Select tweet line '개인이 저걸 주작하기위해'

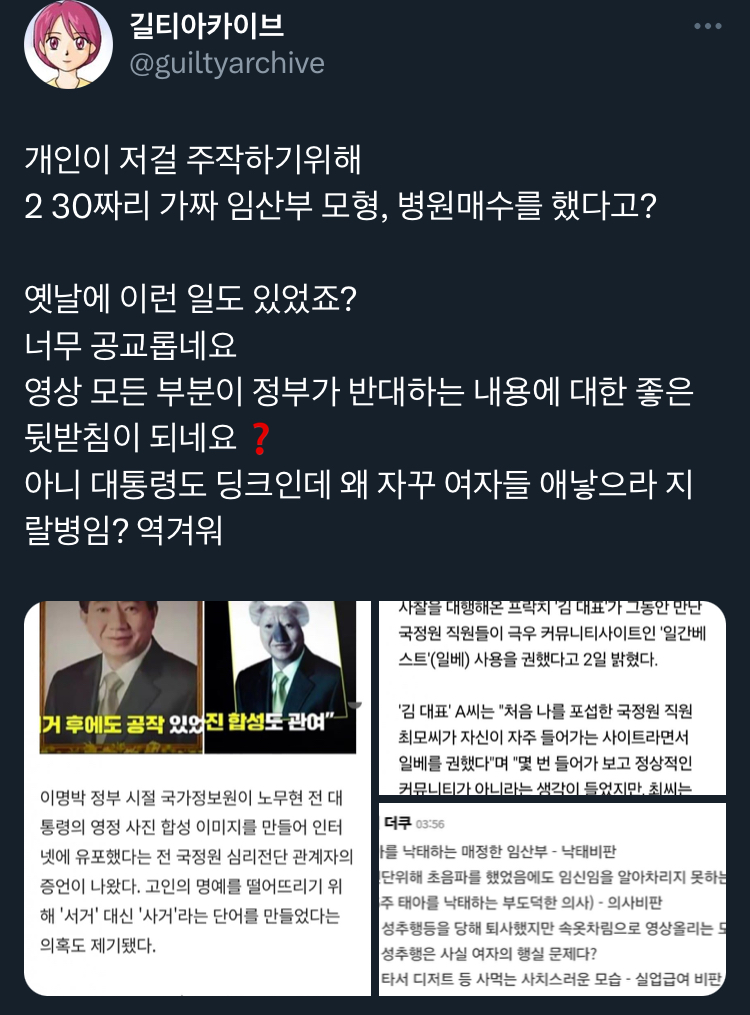pos(193,160)
